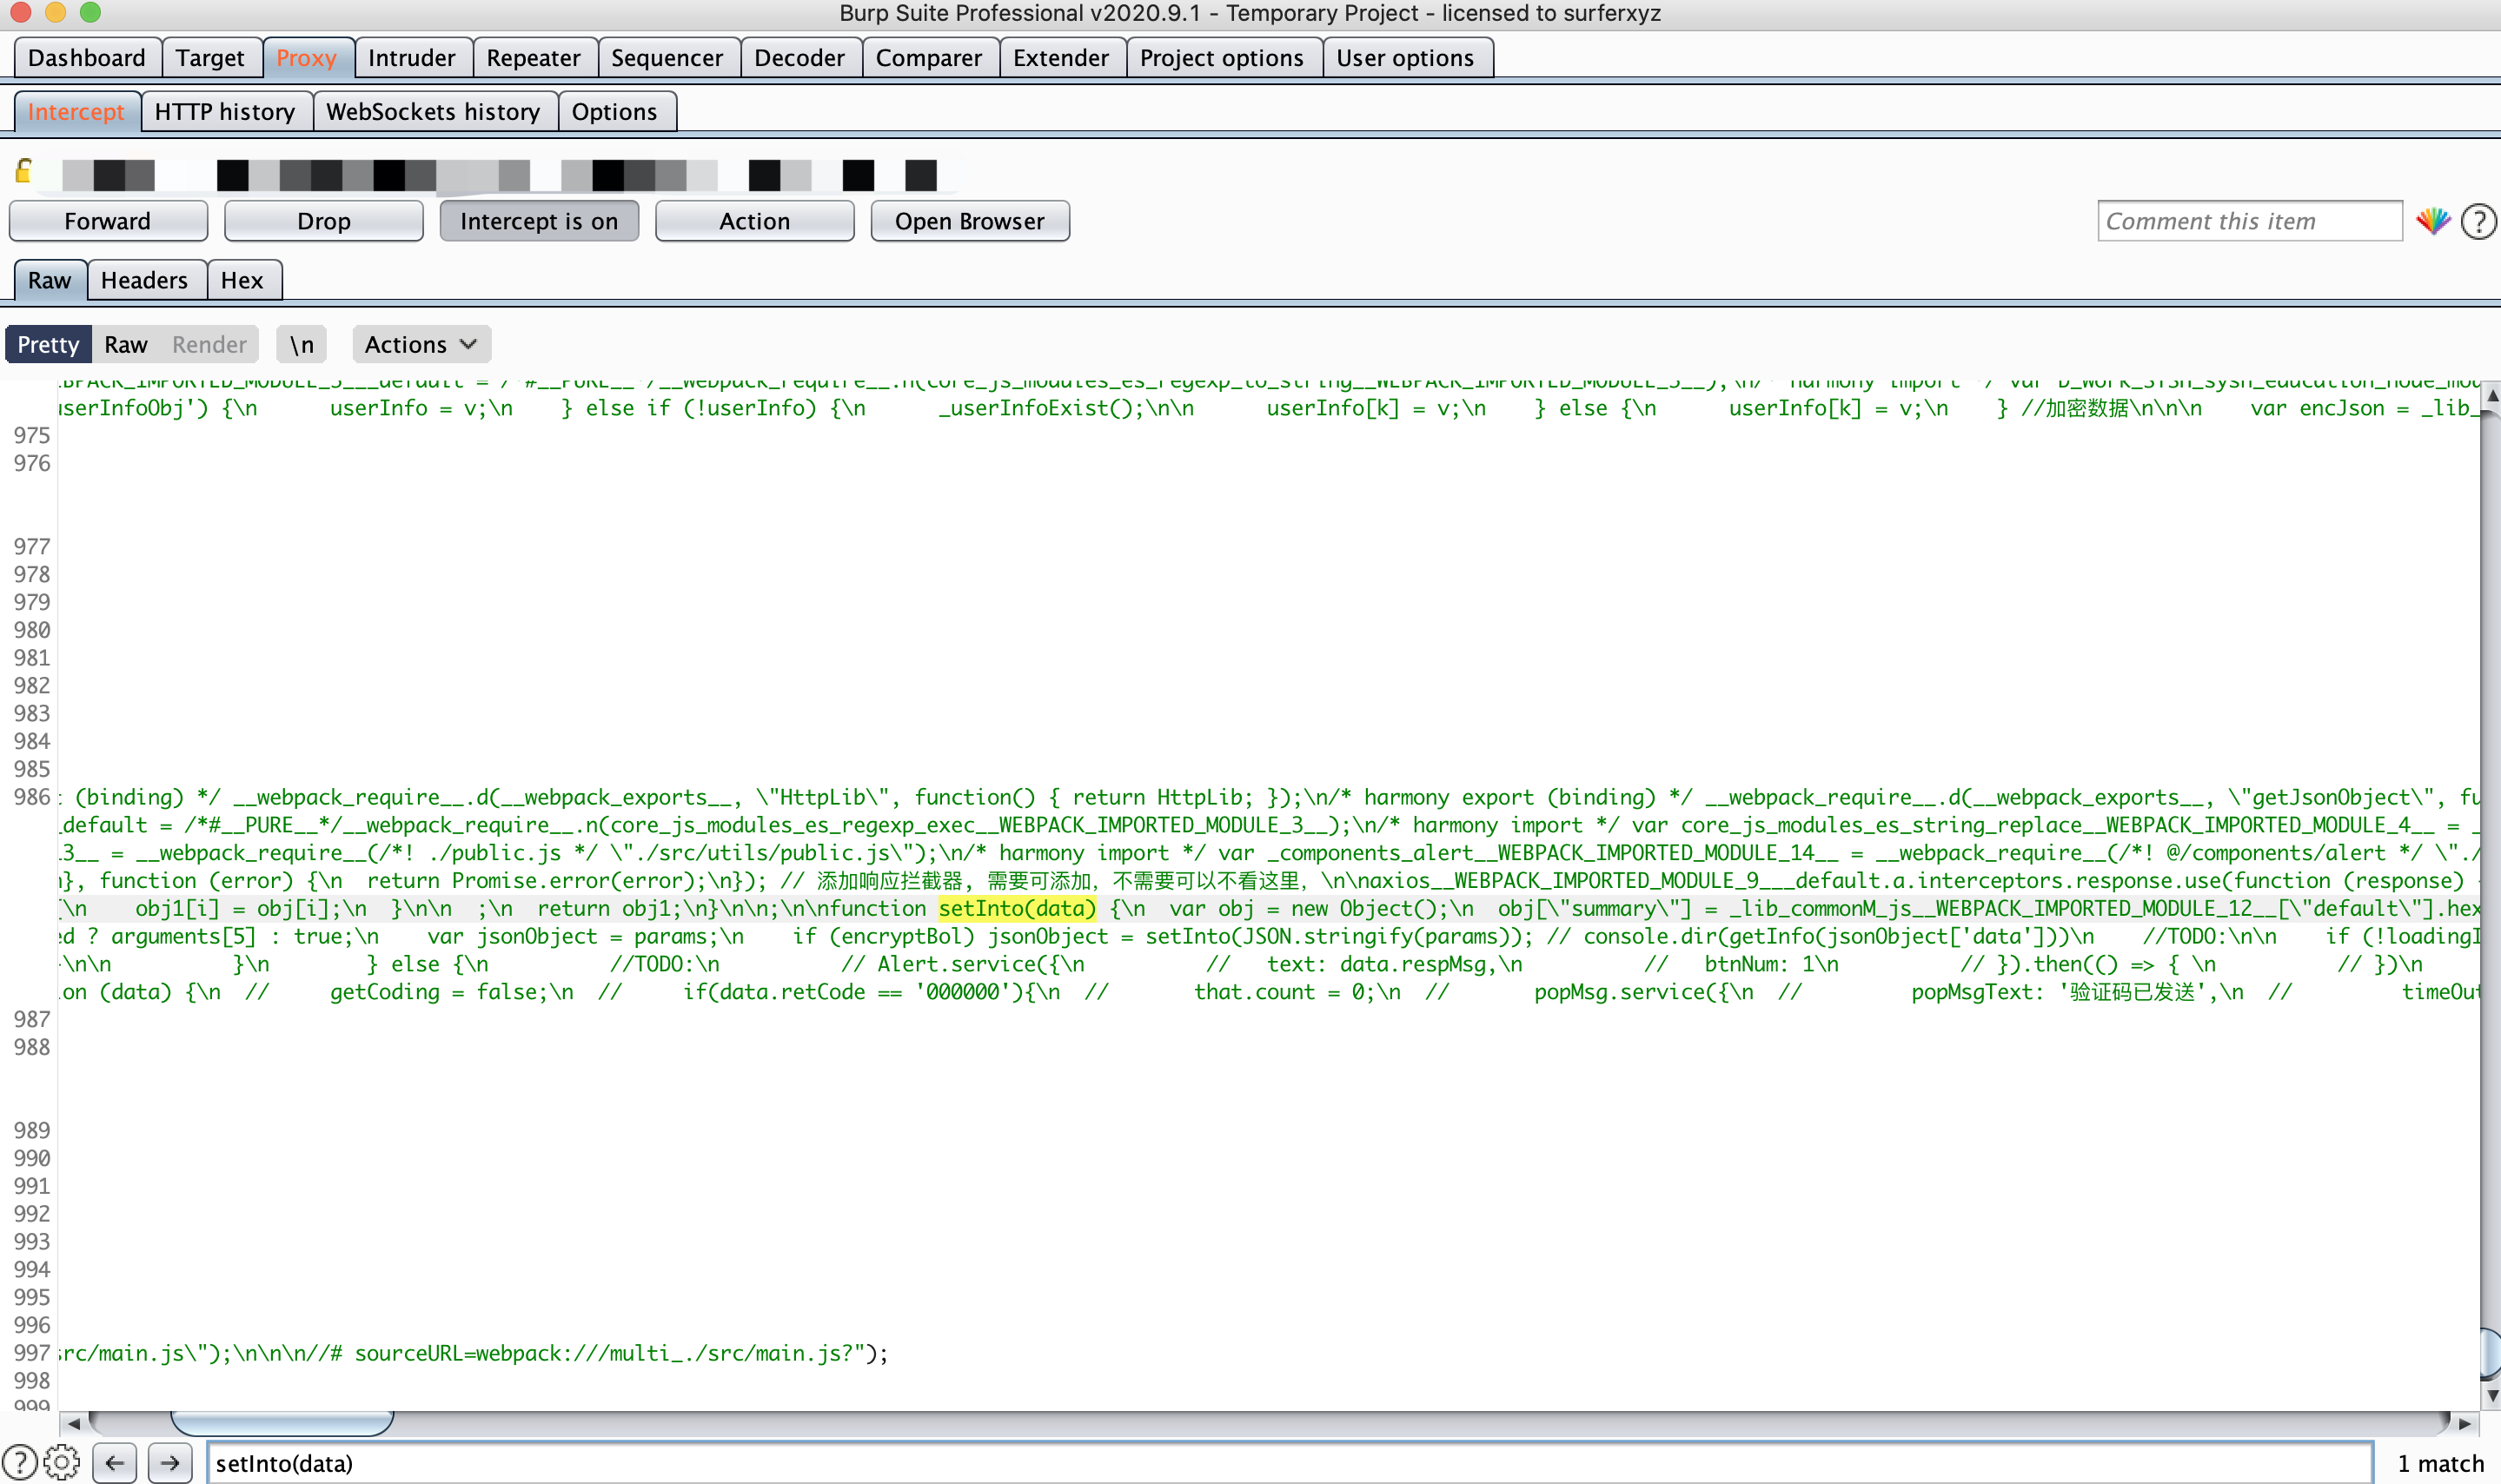This screenshot has width=2501, height=1484.
Task: Switch to the Repeater tab
Action: tap(533, 58)
